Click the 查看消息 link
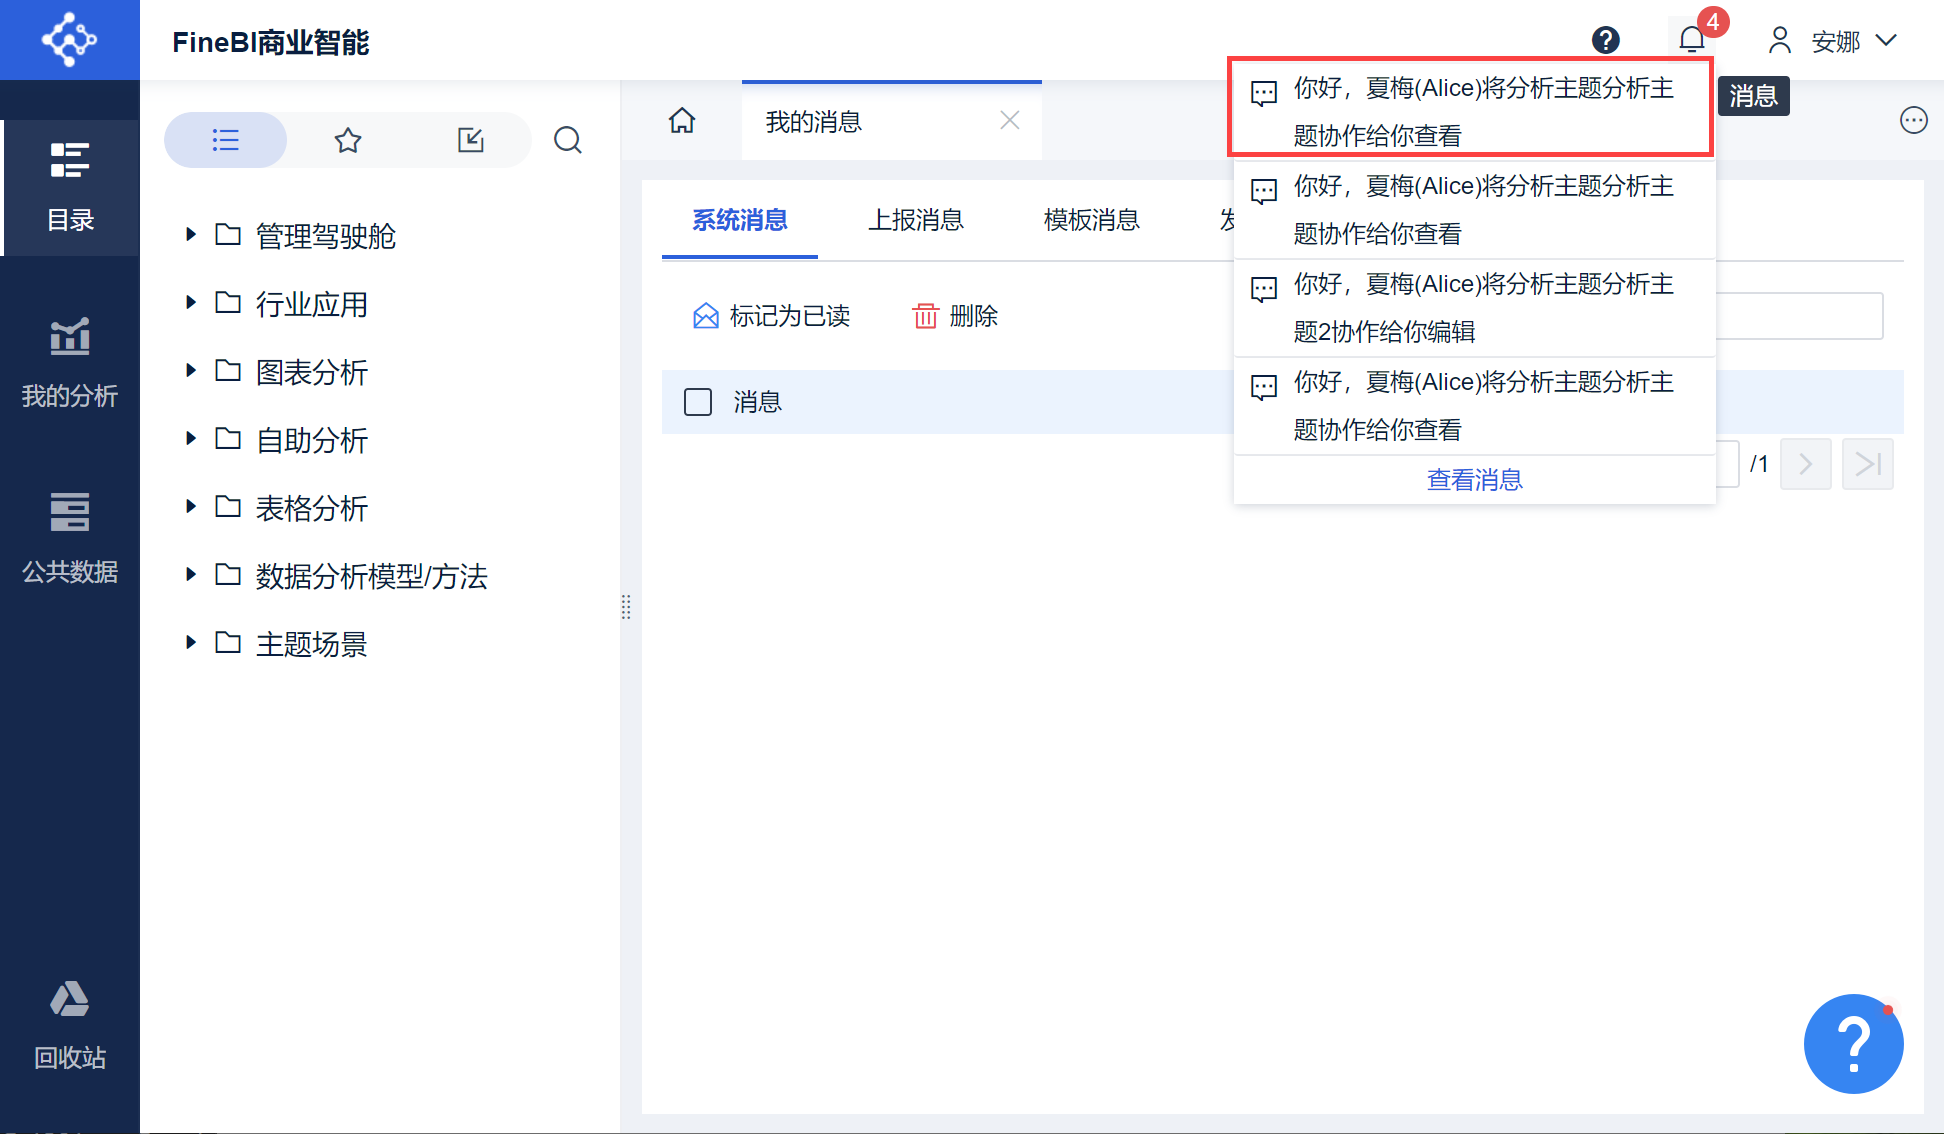This screenshot has height=1134, width=1944. pyautogui.click(x=1474, y=480)
